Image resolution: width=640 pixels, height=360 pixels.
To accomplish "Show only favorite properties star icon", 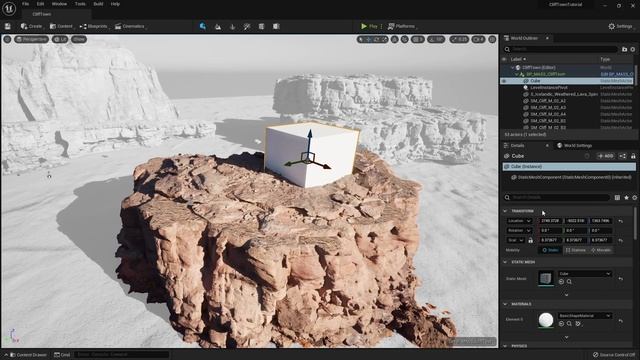I will click(x=626, y=198).
